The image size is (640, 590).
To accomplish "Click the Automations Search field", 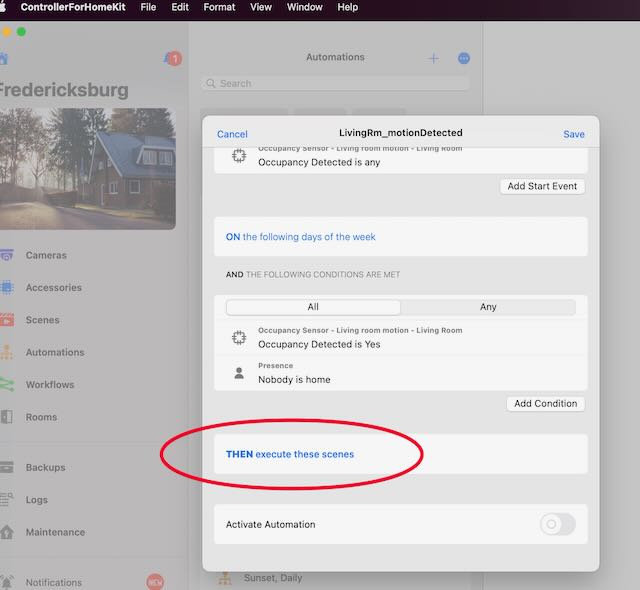I will coord(335,83).
